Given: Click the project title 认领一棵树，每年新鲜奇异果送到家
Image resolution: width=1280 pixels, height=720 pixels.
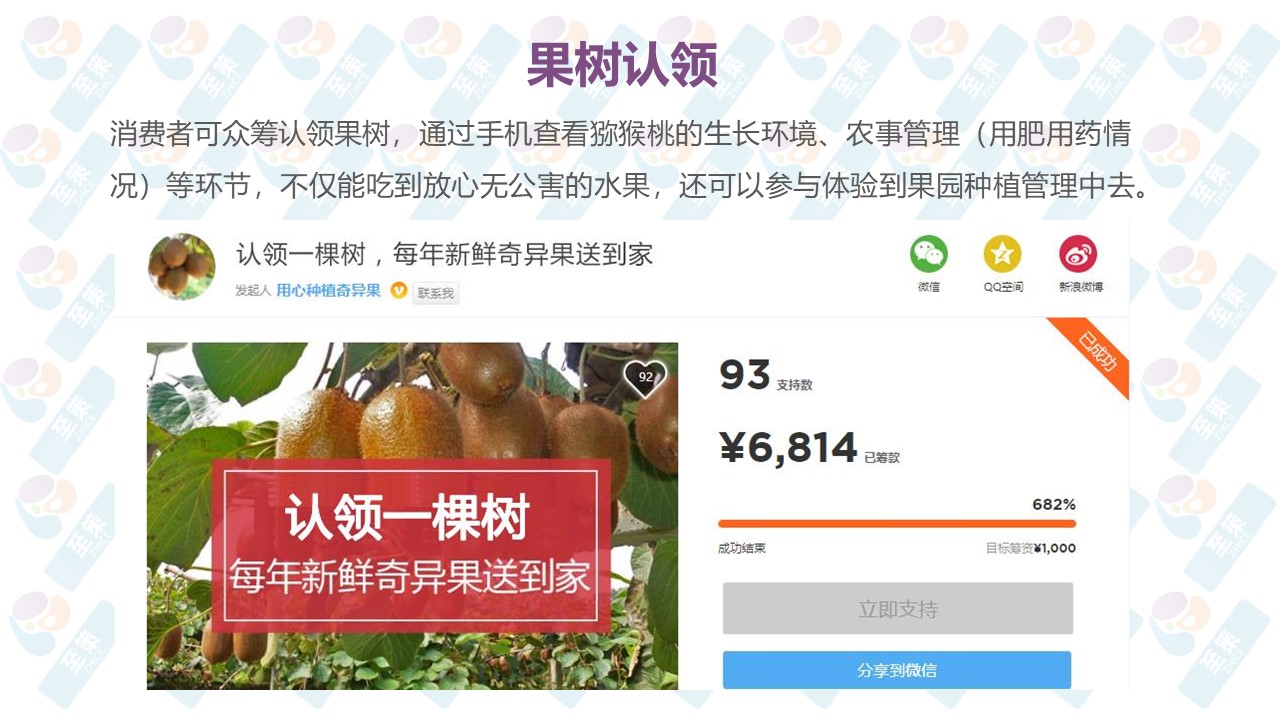Looking at the screenshot, I should tap(444, 254).
